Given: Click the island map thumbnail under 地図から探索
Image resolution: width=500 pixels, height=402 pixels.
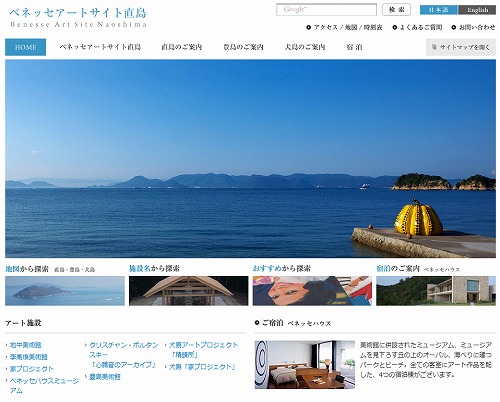Looking at the screenshot, I should tap(65, 291).
